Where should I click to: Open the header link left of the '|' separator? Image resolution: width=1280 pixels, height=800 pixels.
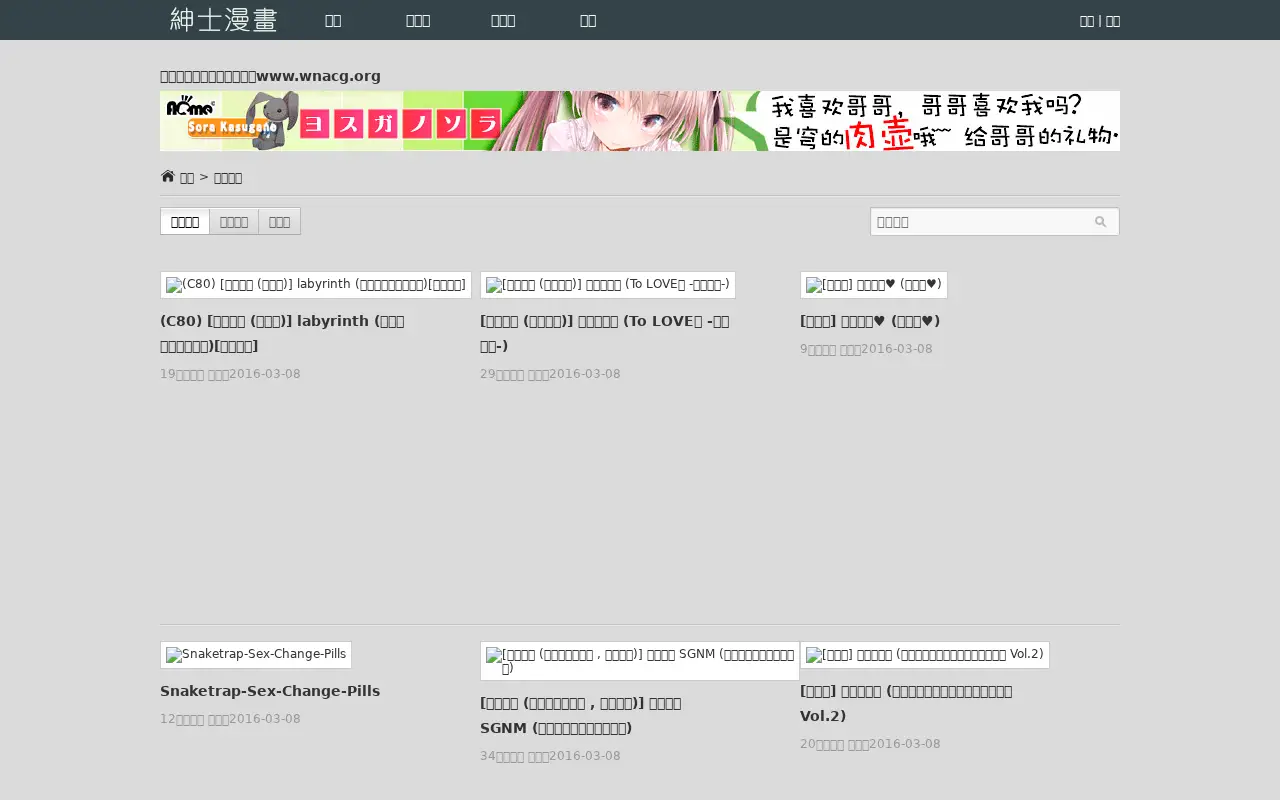point(1087,21)
